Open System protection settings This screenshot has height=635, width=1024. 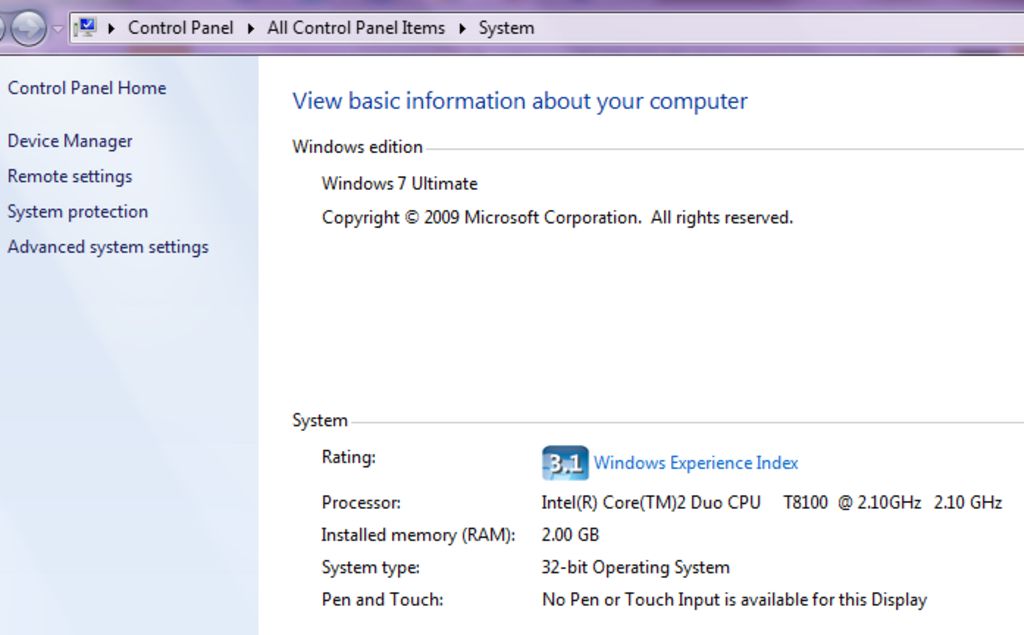pyautogui.click(x=78, y=212)
